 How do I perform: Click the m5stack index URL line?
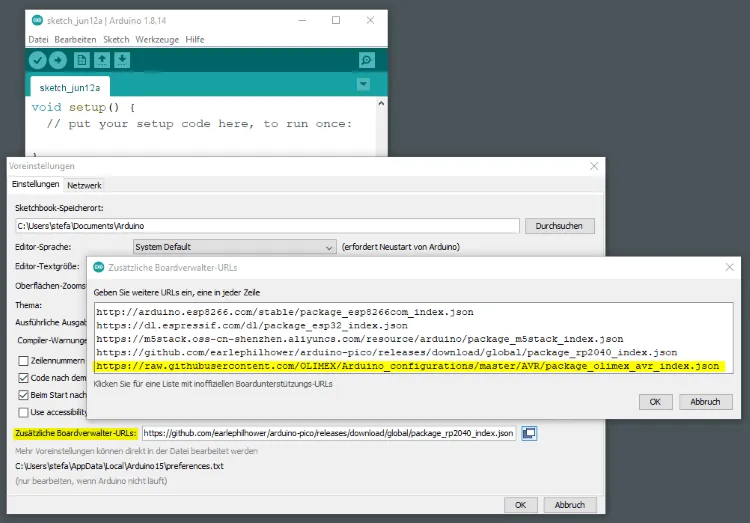point(359,339)
